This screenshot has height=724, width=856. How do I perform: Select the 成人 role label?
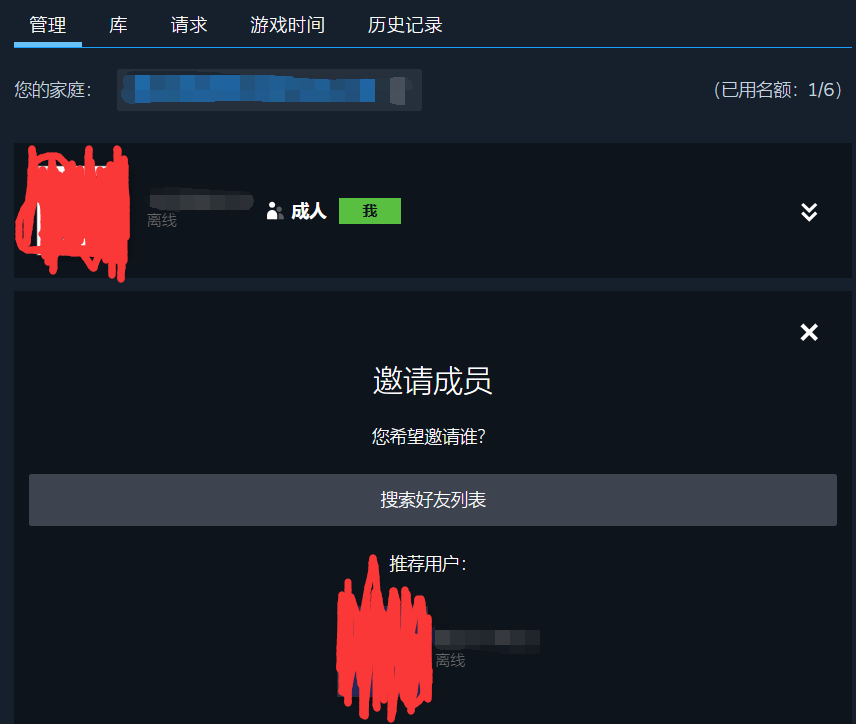(308, 211)
